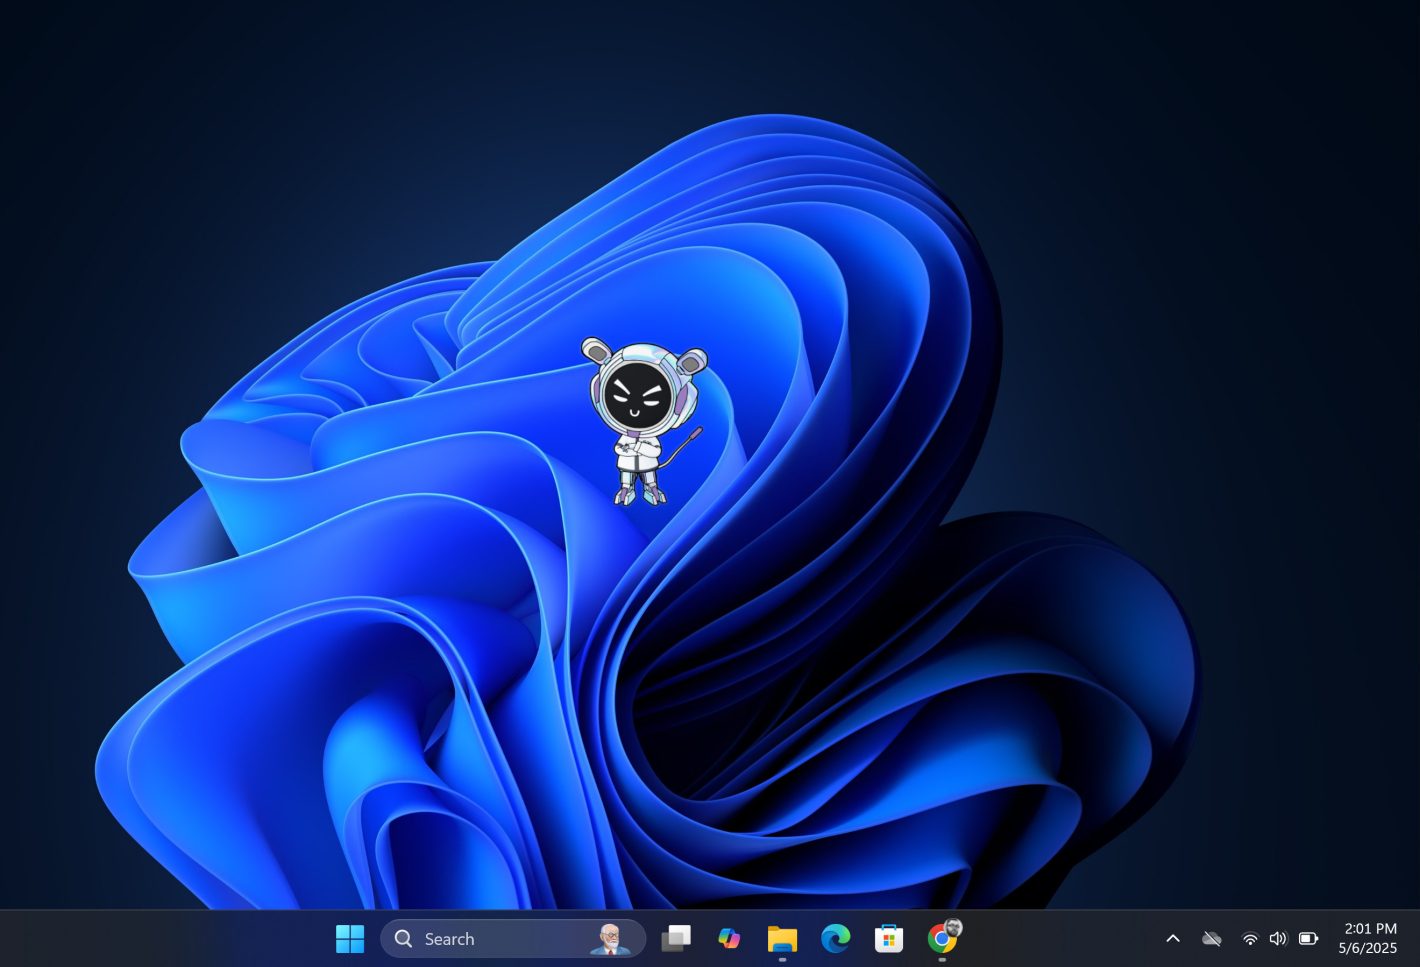Open the Windows Start menu
1420x967 pixels.
(350, 939)
